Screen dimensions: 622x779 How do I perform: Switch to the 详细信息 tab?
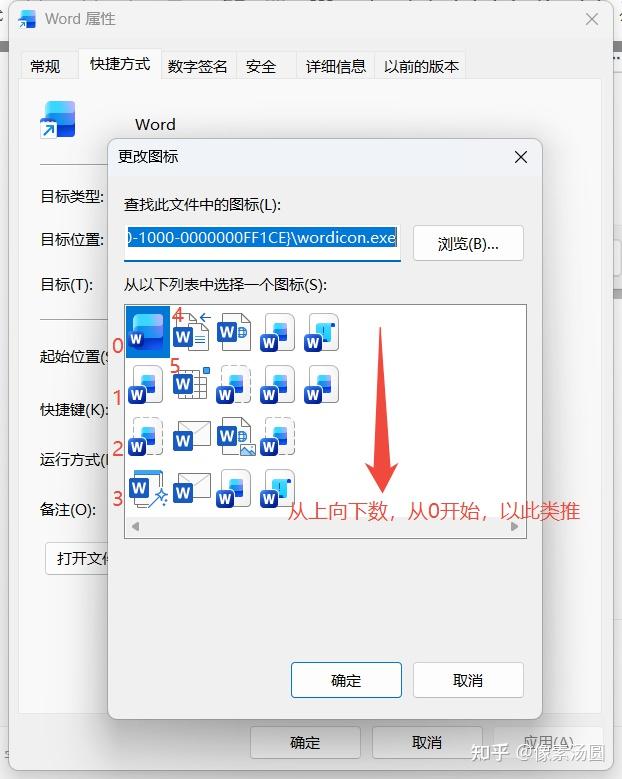(336, 67)
